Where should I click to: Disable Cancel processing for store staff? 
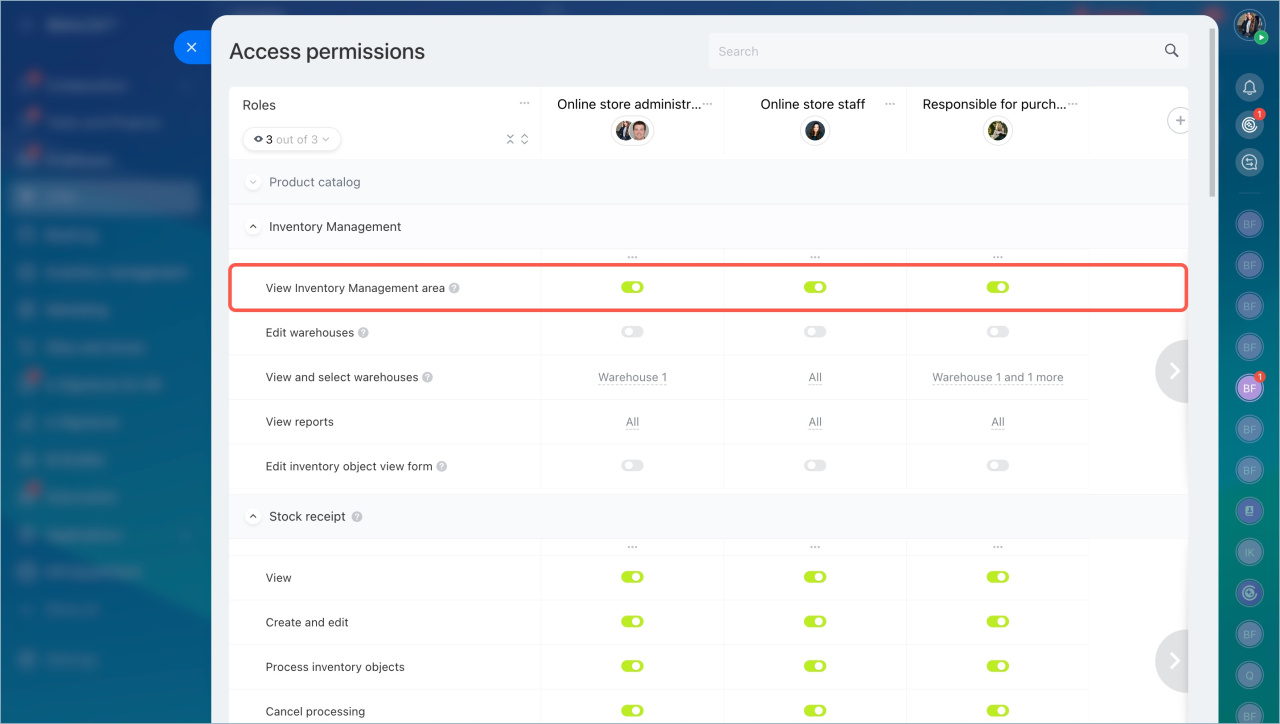(815, 711)
